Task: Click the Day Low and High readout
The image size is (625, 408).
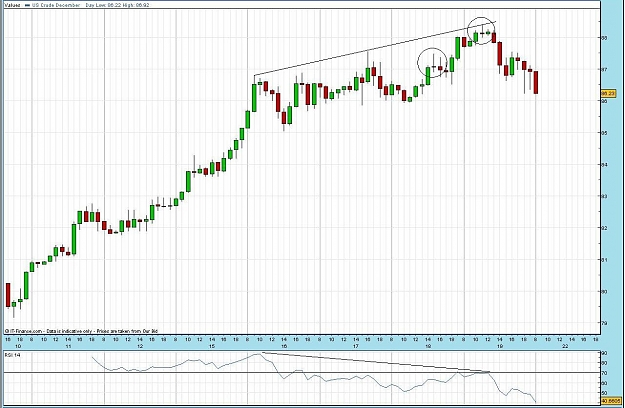Action: [118, 5]
